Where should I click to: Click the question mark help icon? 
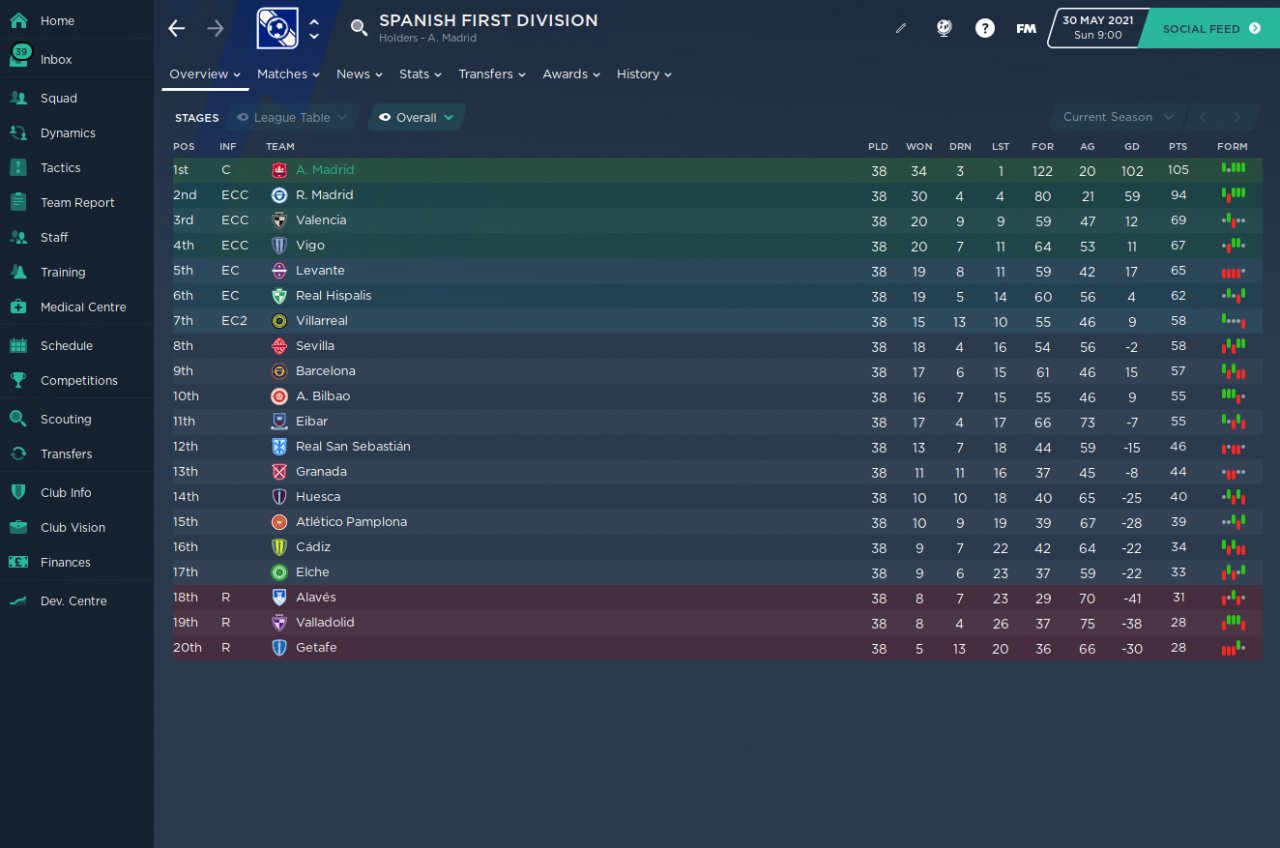click(x=985, y=29)
